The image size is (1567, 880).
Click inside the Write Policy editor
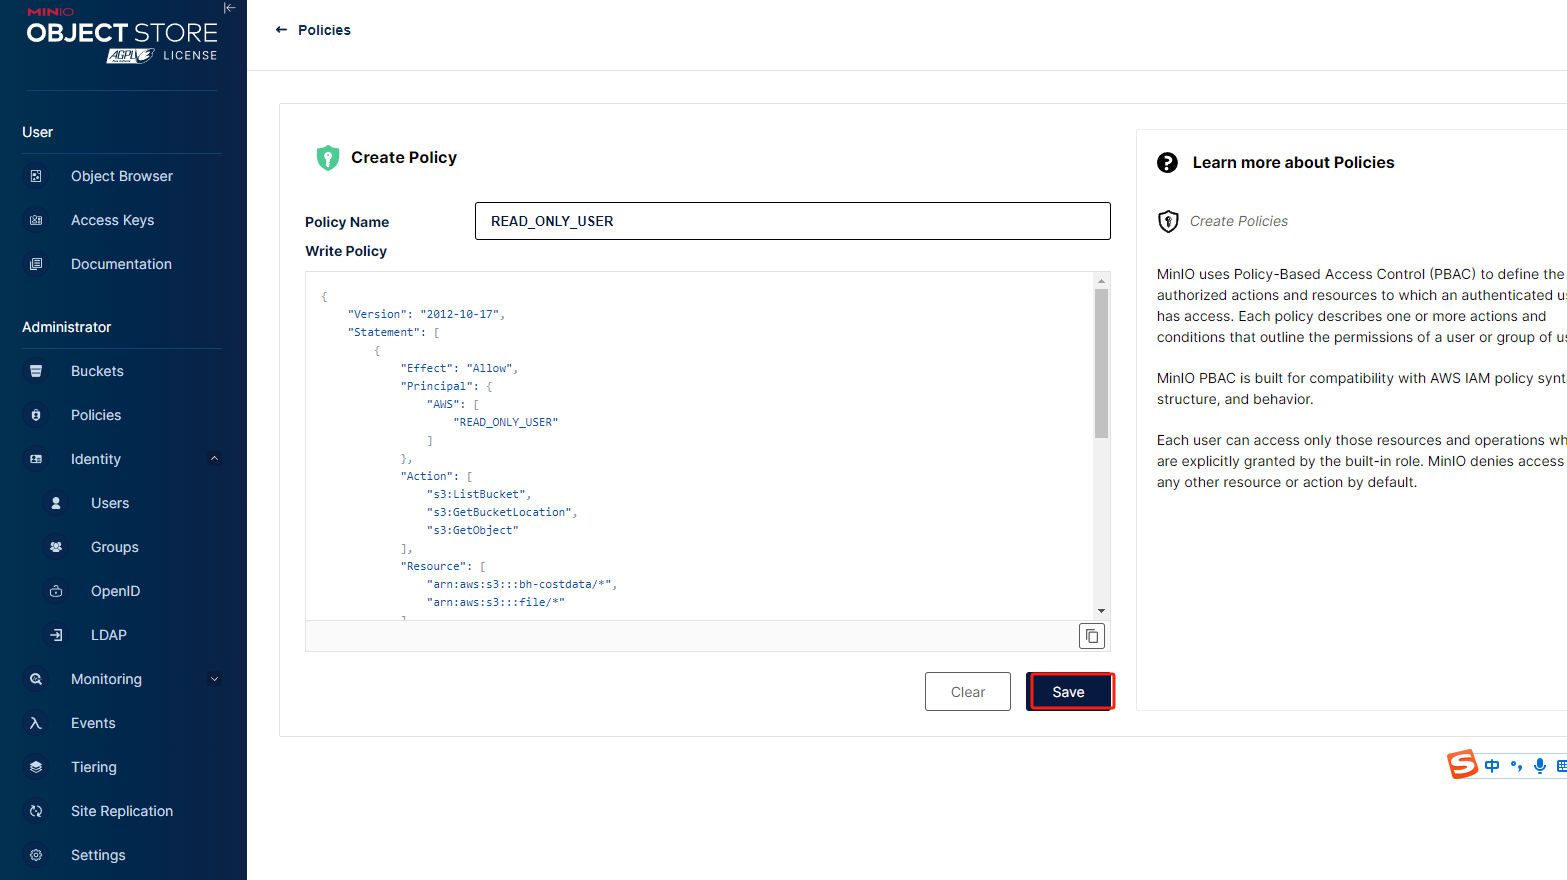(x=699, y=446)
